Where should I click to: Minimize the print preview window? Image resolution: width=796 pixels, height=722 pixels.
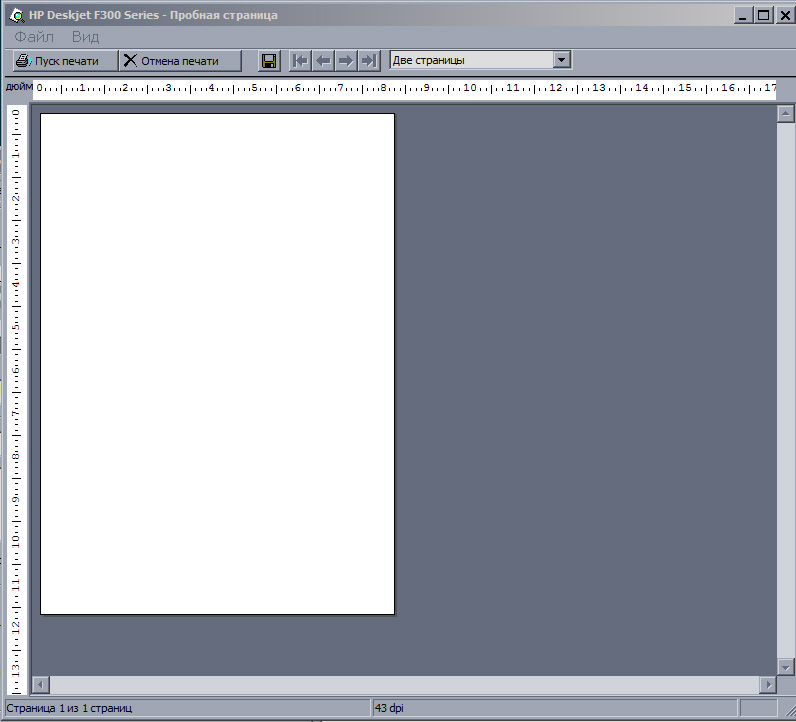pos(743,15)
